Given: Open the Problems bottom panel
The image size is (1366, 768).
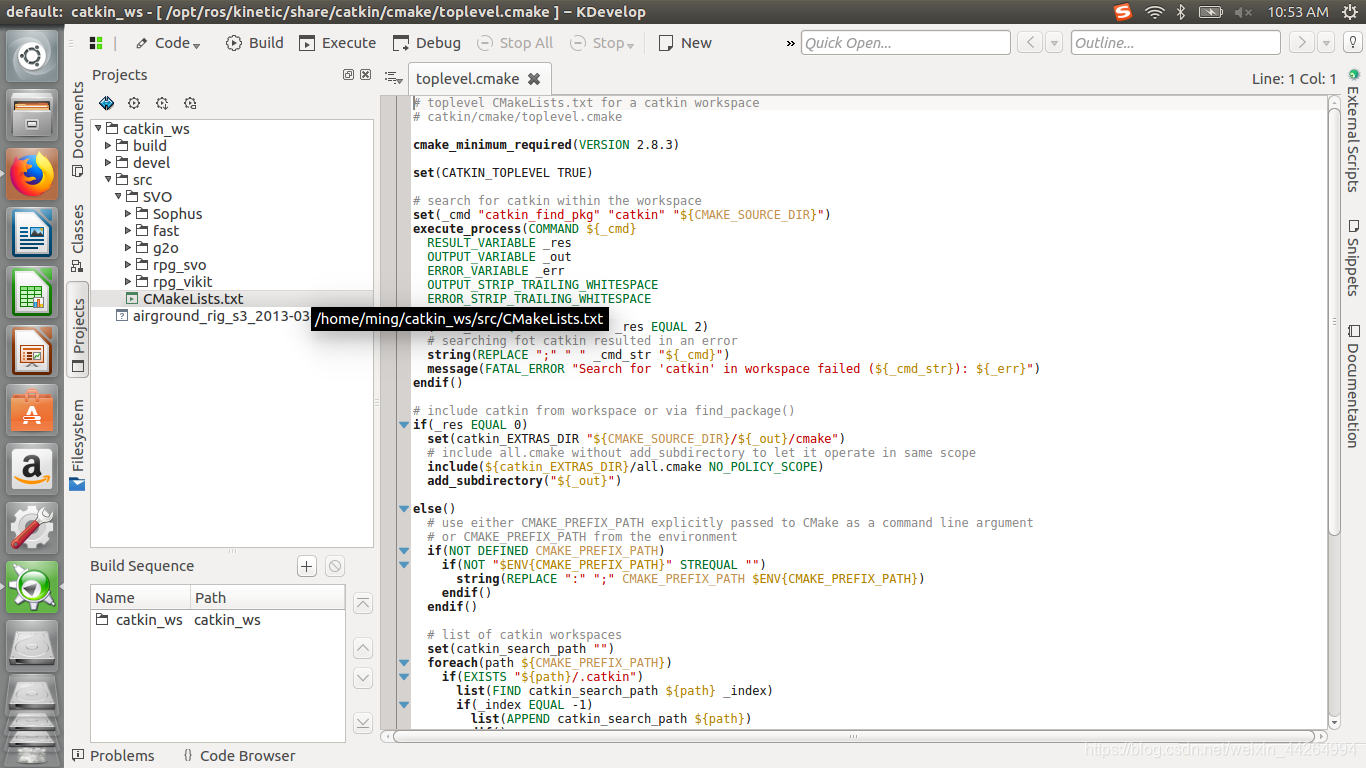Looking at the screenshot, I should 113,756.
